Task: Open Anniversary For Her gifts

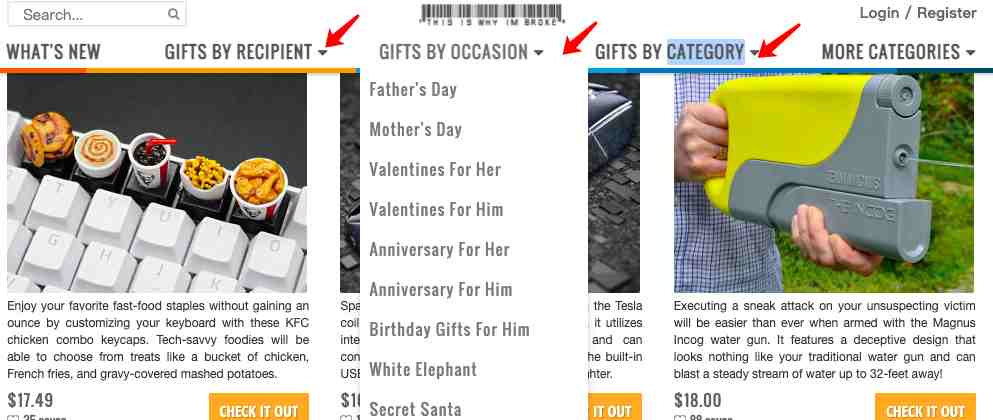Action: point(440,249)
